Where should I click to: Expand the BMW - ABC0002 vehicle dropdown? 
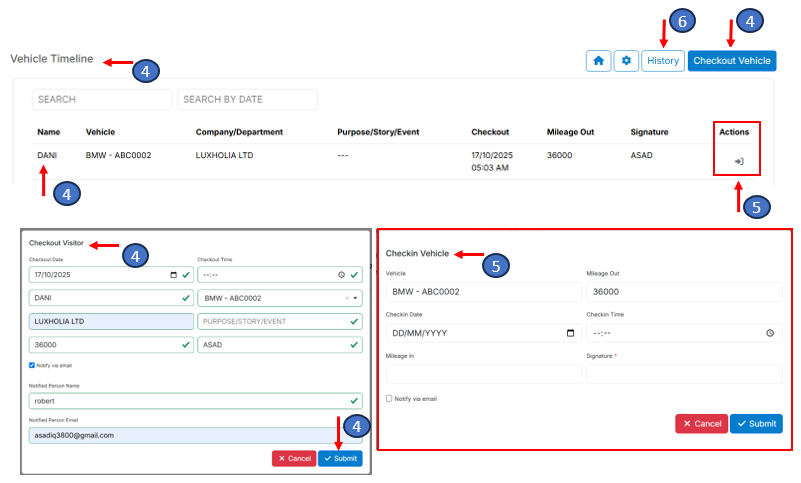(x=356, y=298)
